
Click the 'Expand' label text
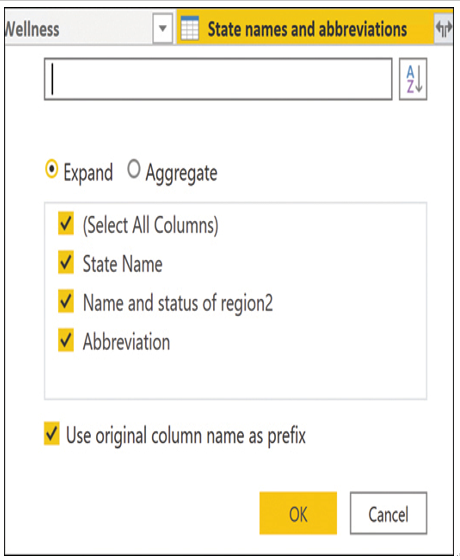tap(88, 172)
